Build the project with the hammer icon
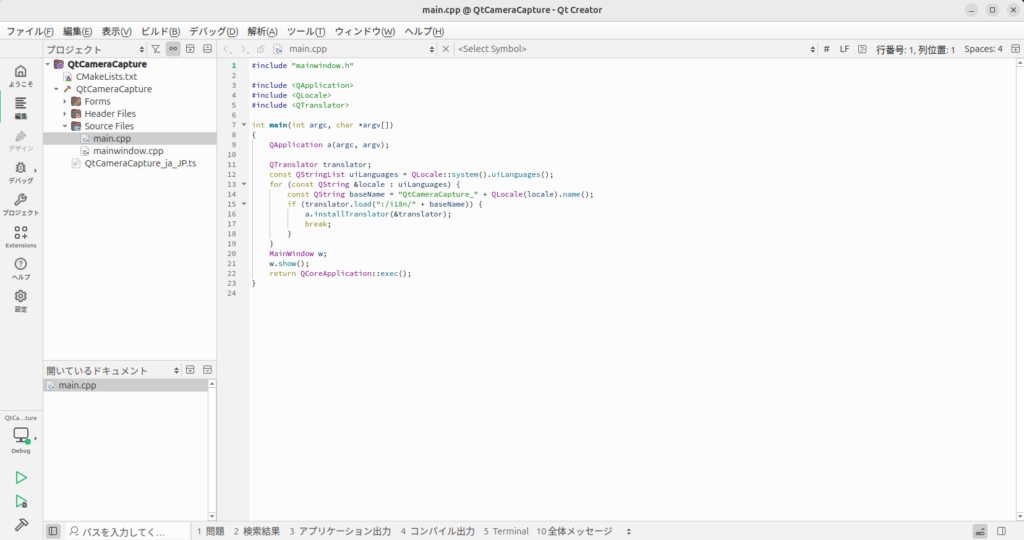Screen dimensions: 1024x540 21,525
